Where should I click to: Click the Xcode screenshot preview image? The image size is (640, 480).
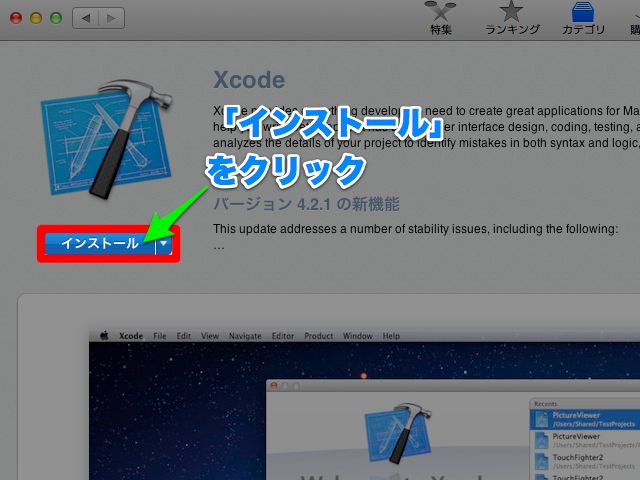tap(364, 405)
